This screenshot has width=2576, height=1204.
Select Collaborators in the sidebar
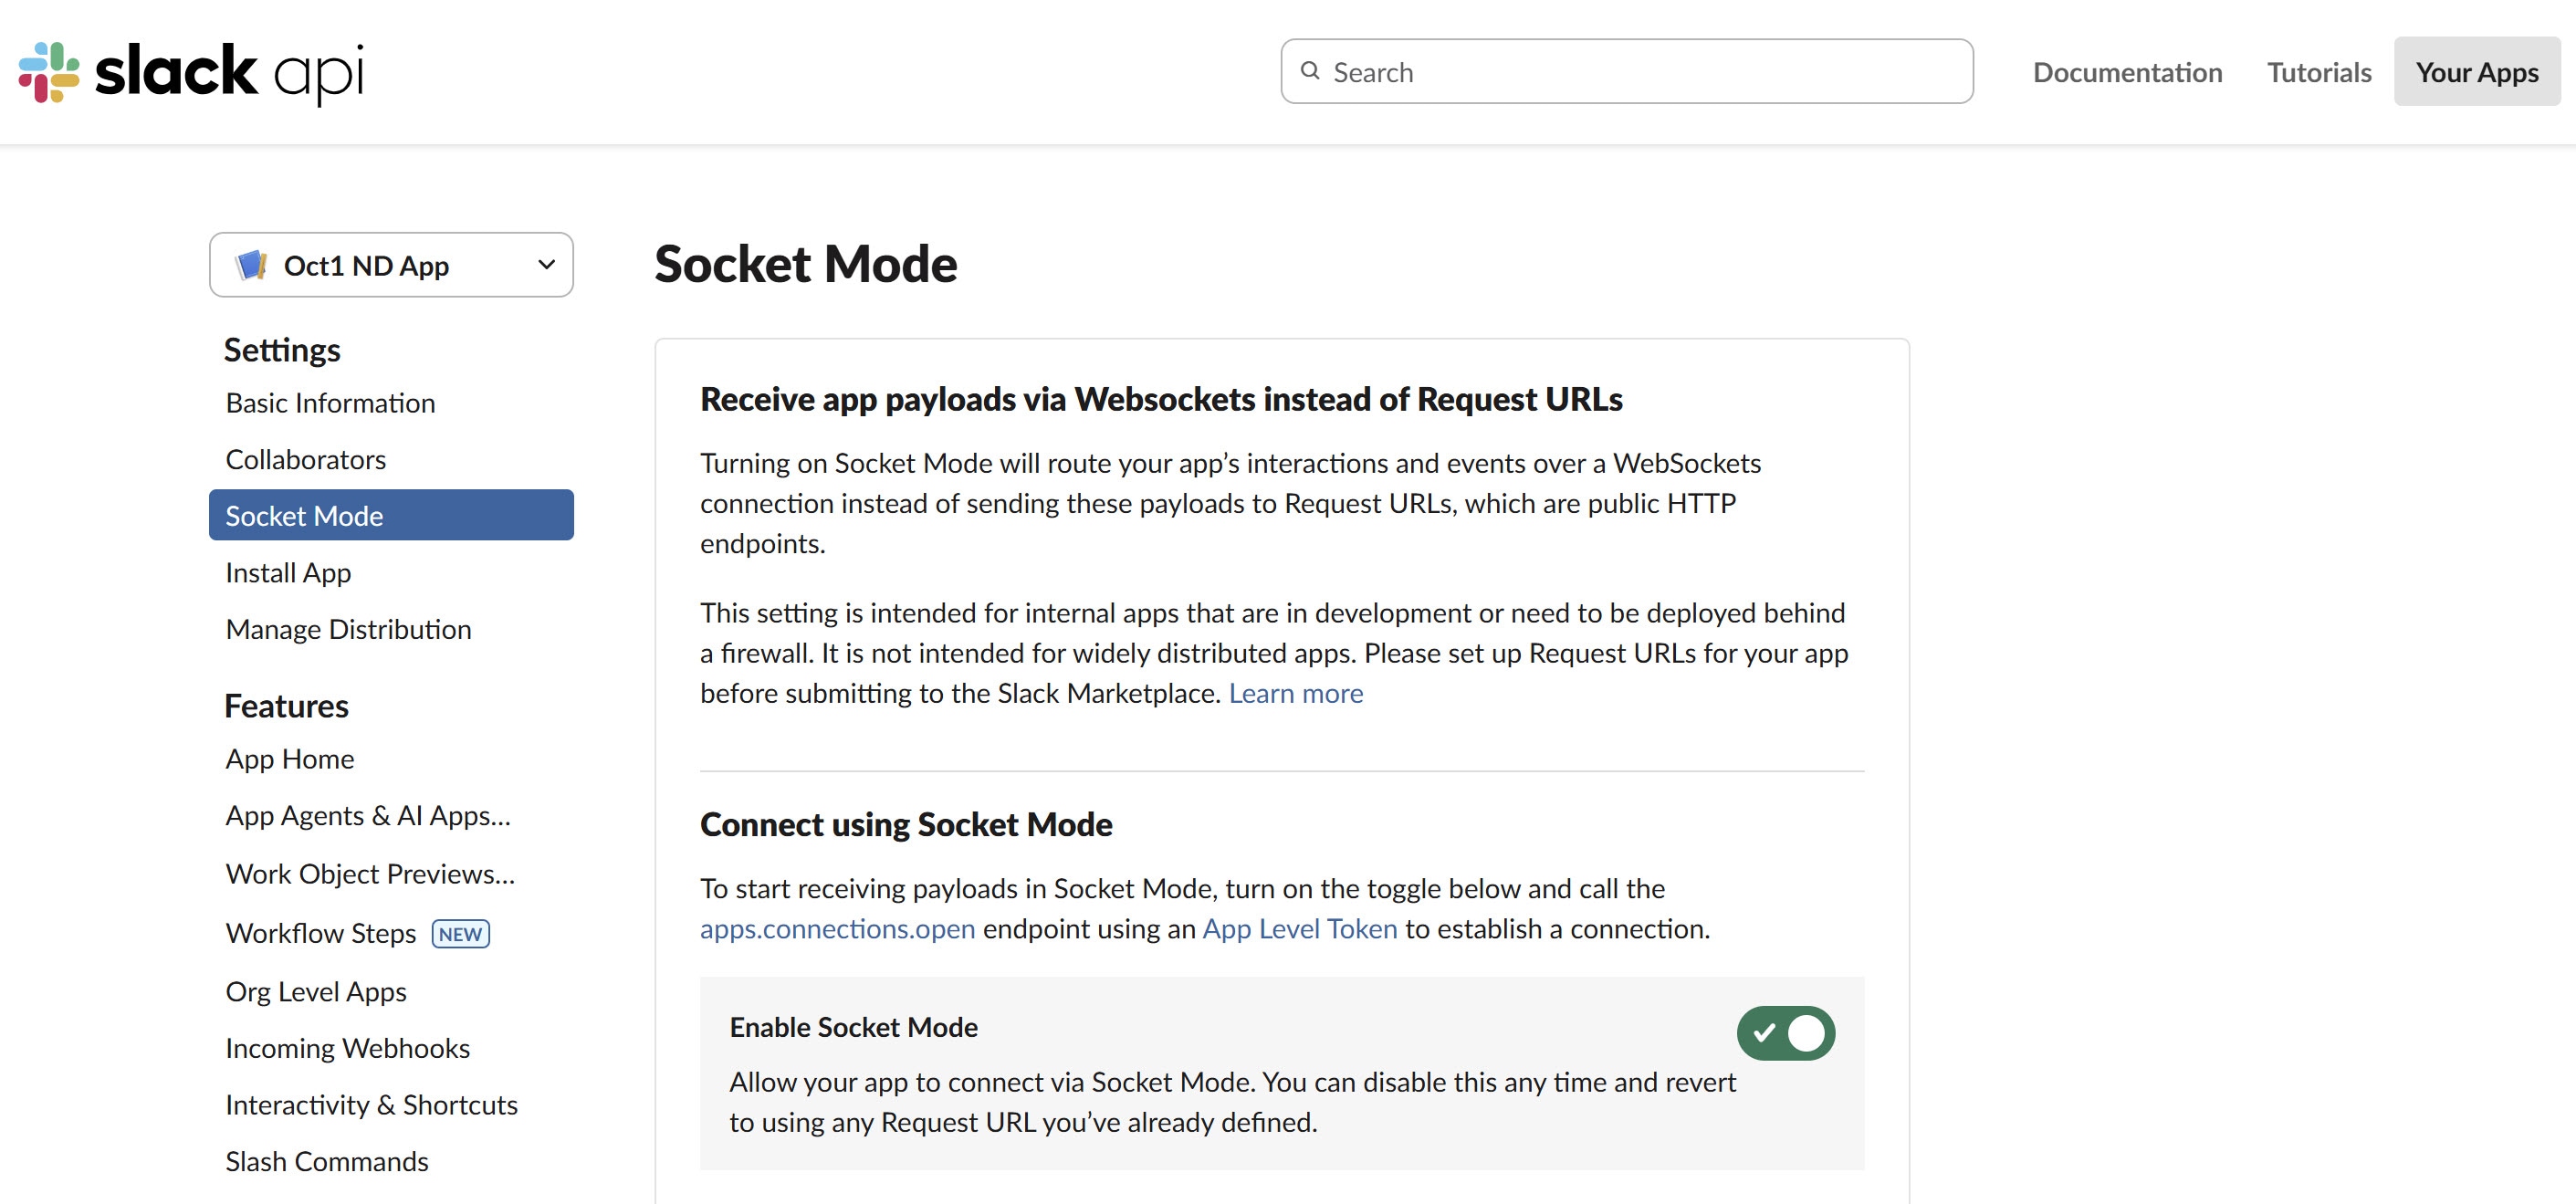[306, 459]
